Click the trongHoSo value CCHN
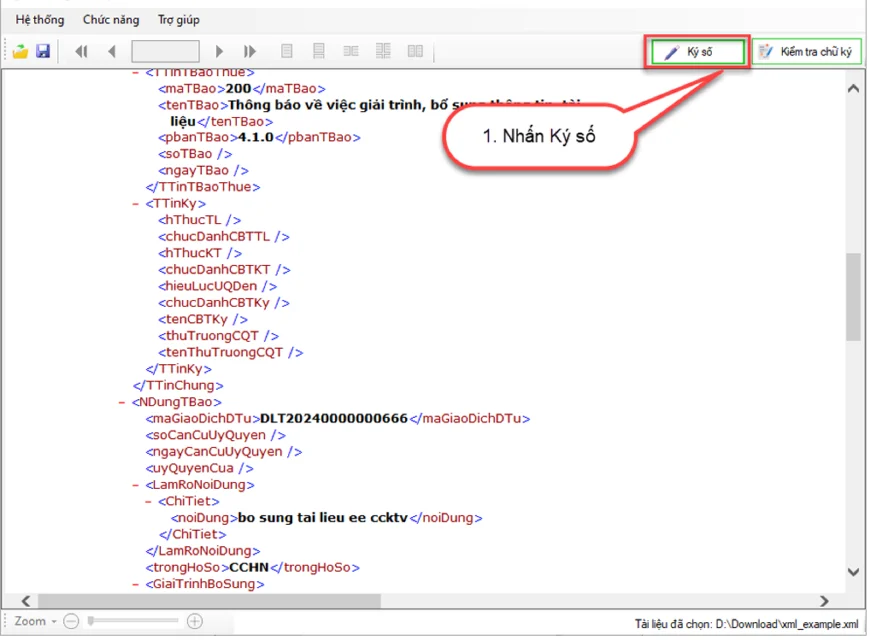 [x=249, y=568]
